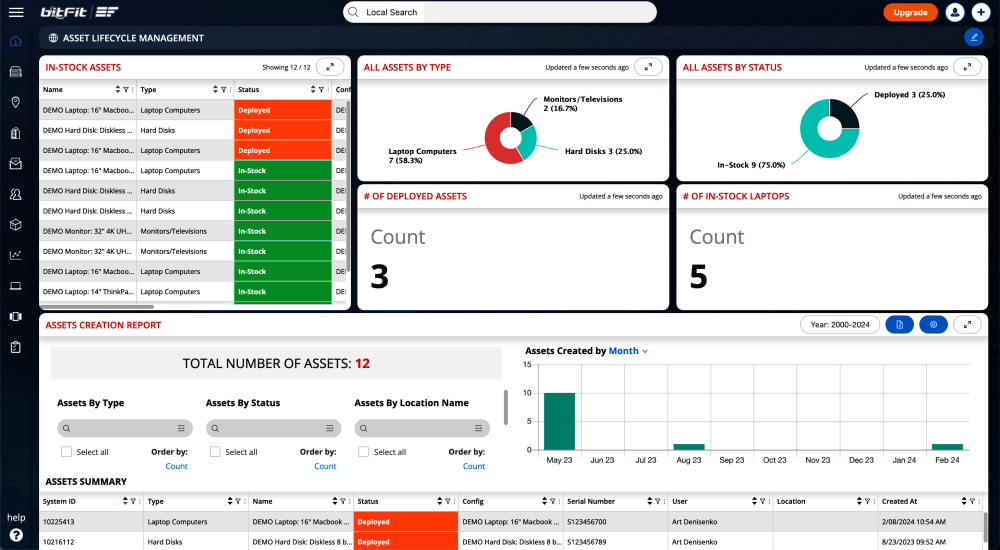Click the Upgrade button
Viewport: 1000px width, 550px height.
910,12
